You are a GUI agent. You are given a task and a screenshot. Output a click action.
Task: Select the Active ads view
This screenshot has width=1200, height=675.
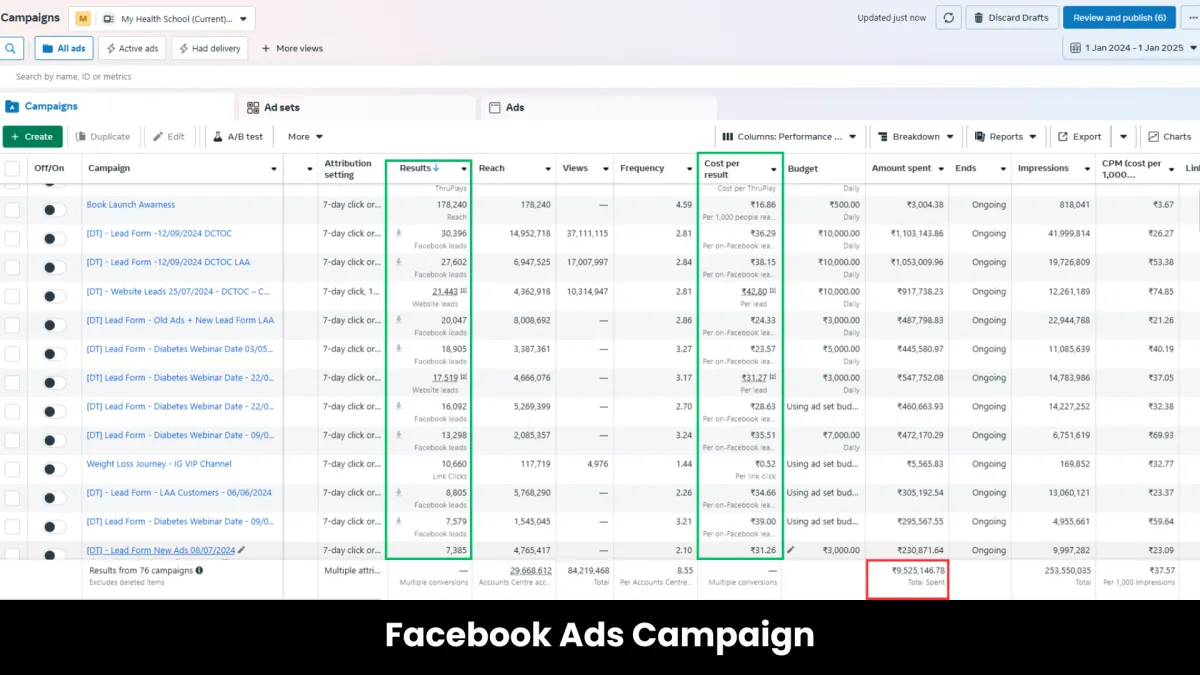(x=132, y=48)
